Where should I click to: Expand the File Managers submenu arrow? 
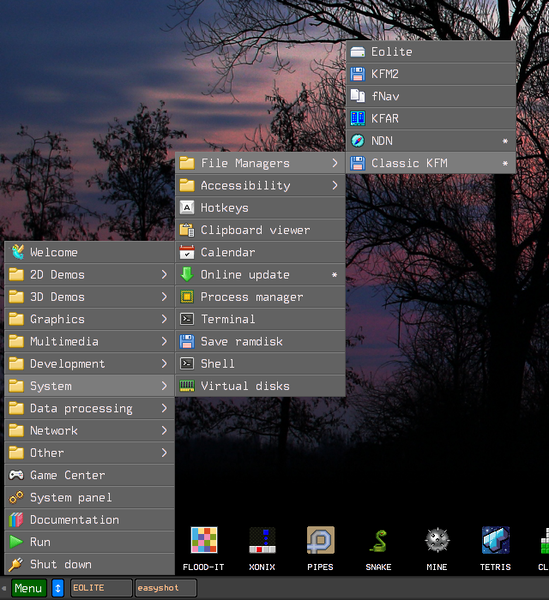[335, 163]
